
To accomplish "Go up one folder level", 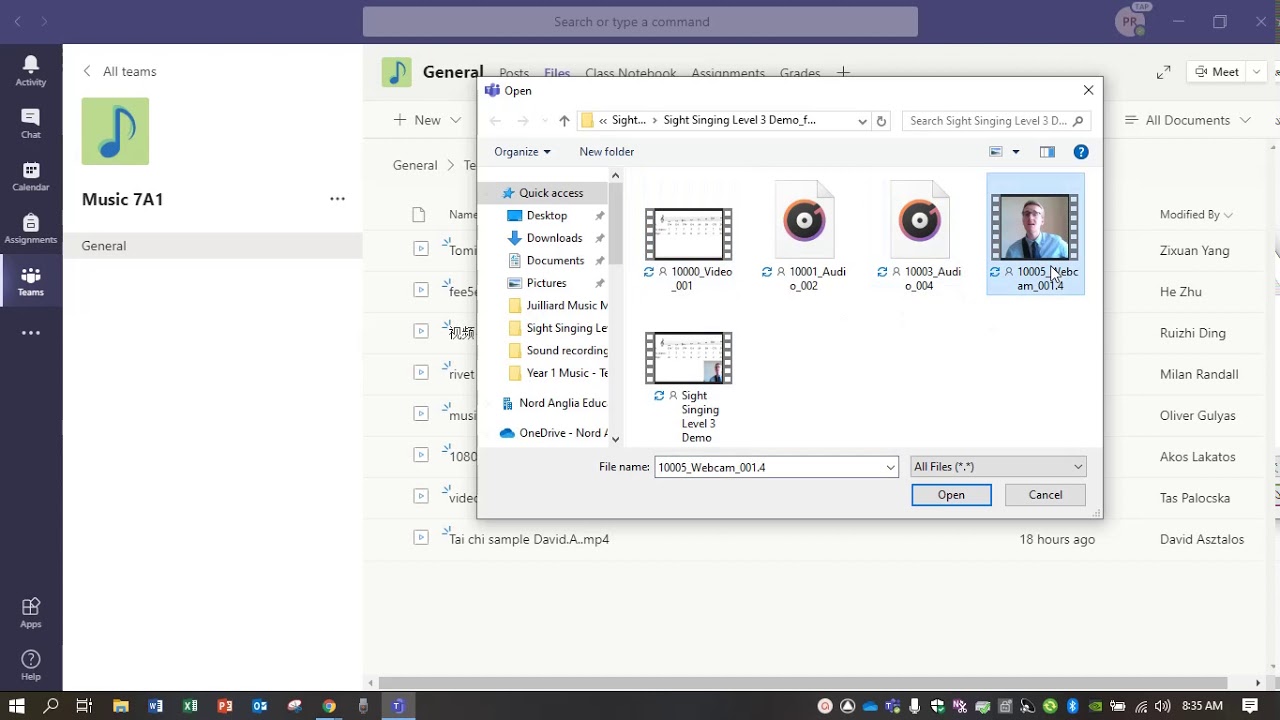I will pos(564,121).
